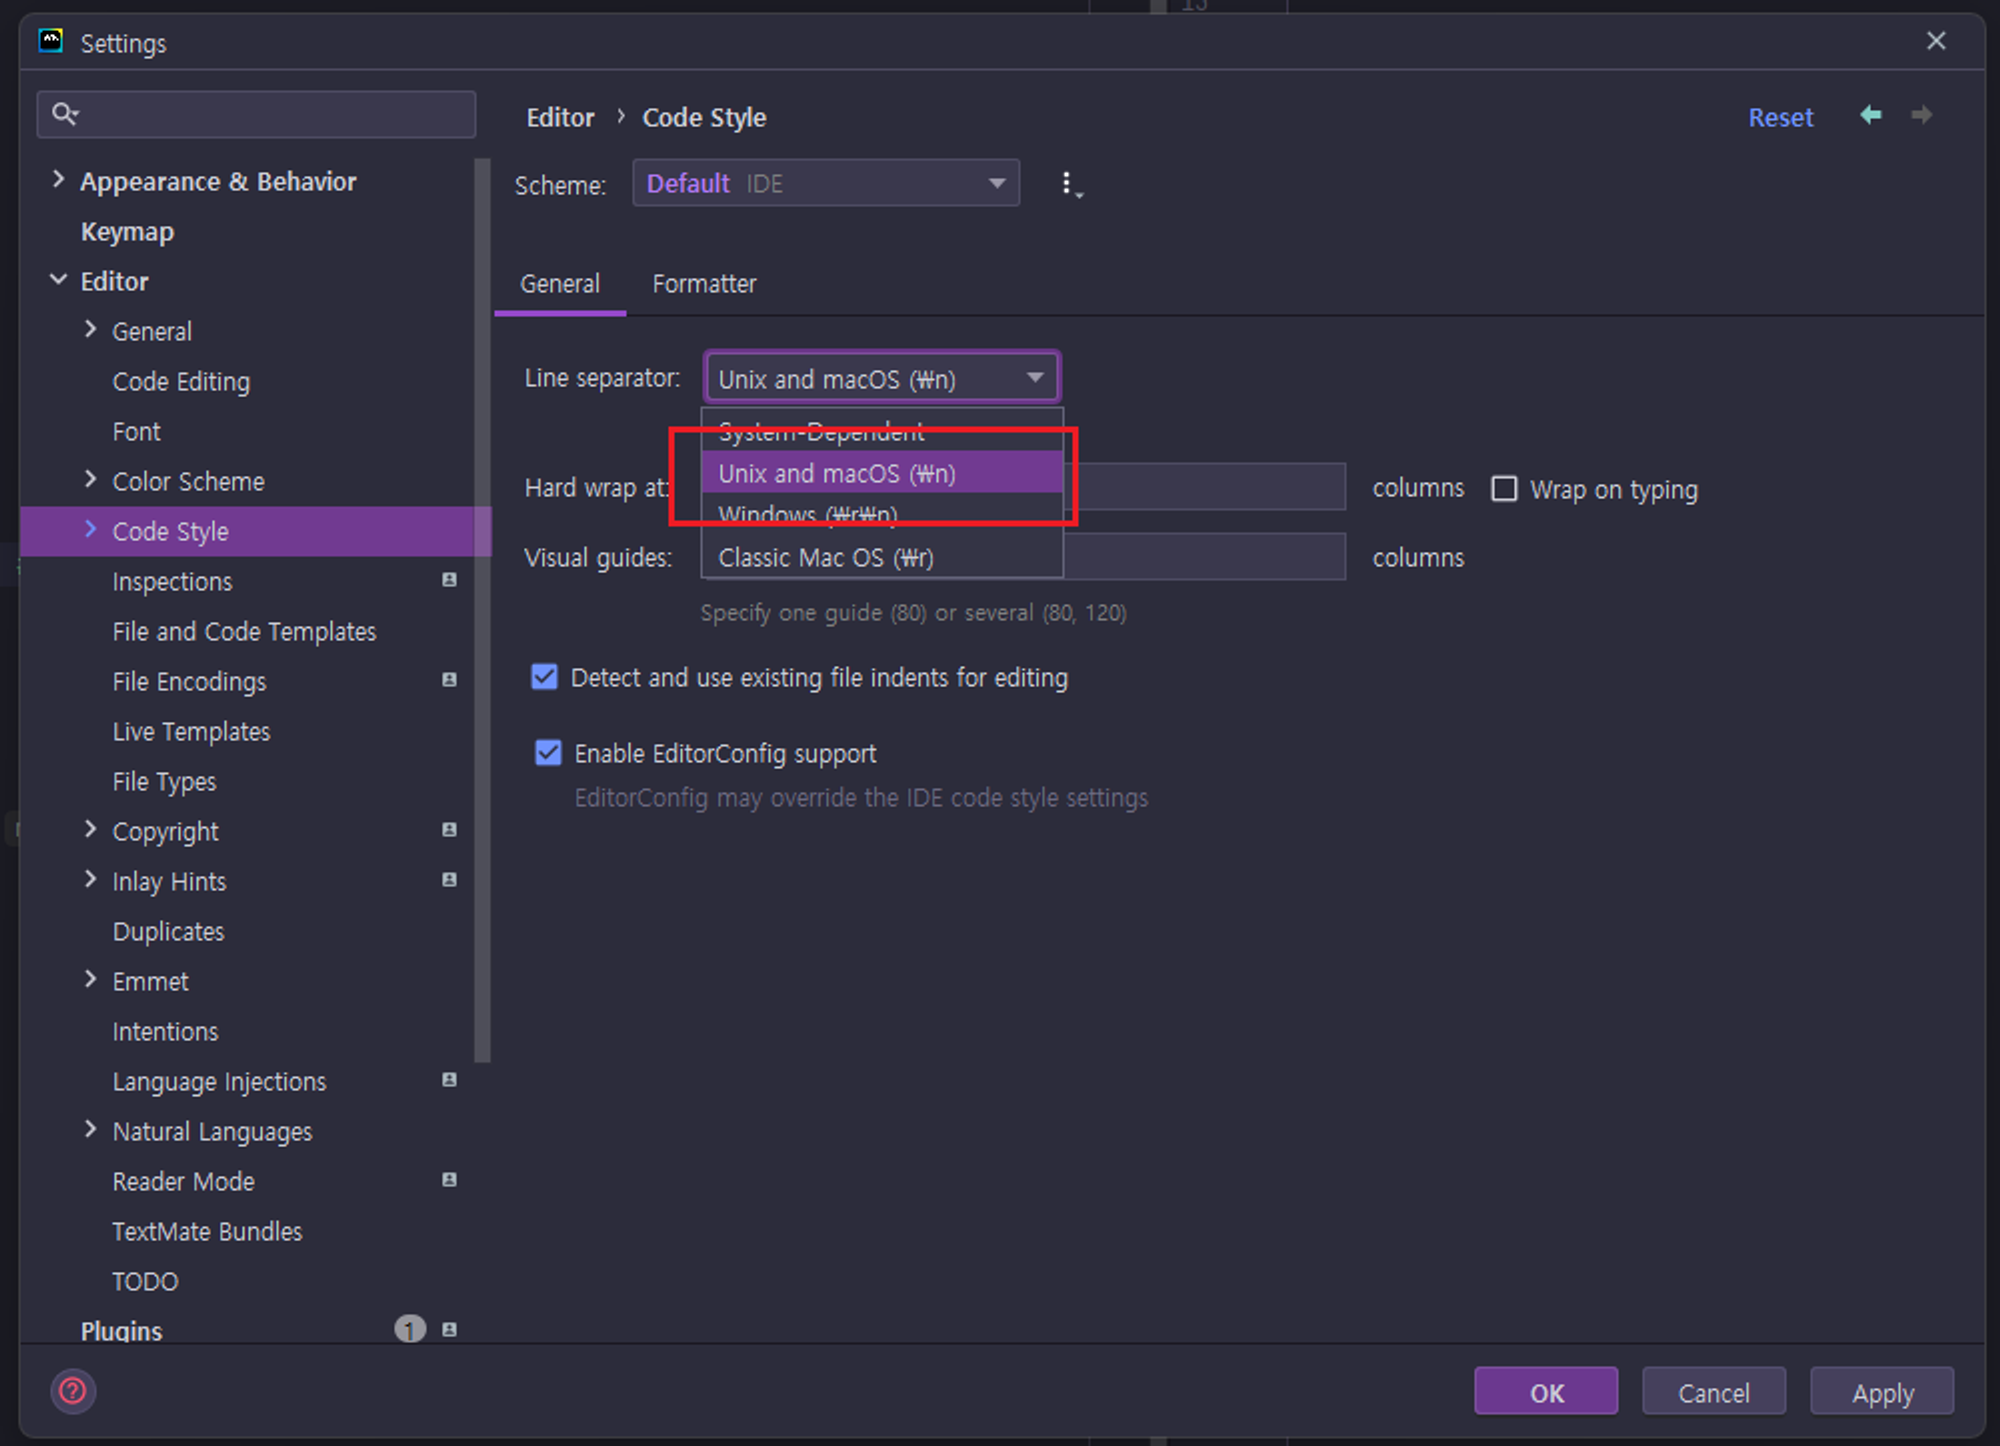Switch to the Formatter tab
The width and height of the screenshot is (2000, 1446).
click(704, 284)
